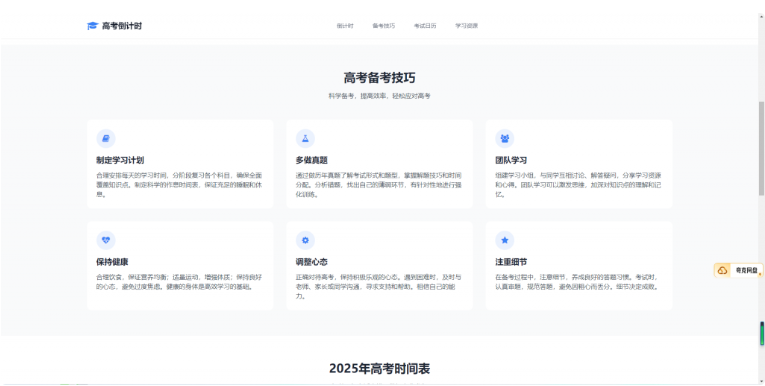
Task: Click the 2025年高考时间表 heading
Action: coord(380,369)
